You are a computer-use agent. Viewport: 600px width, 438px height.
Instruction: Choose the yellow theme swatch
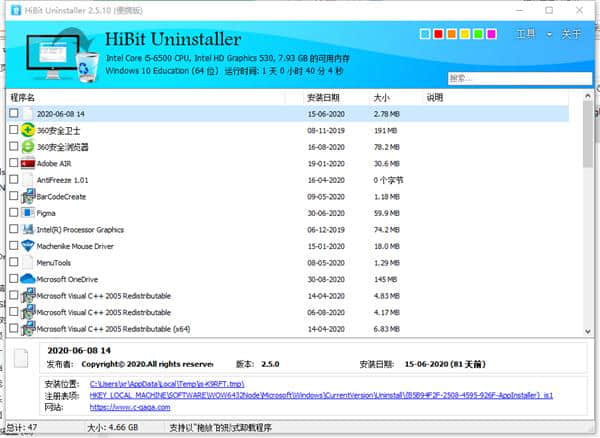click(x=465, y=34)
